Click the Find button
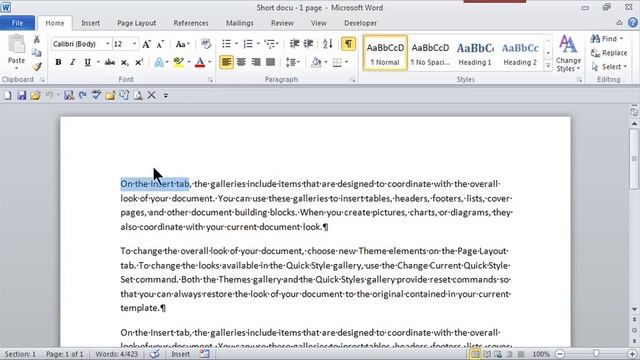 (x=607, y=39)
